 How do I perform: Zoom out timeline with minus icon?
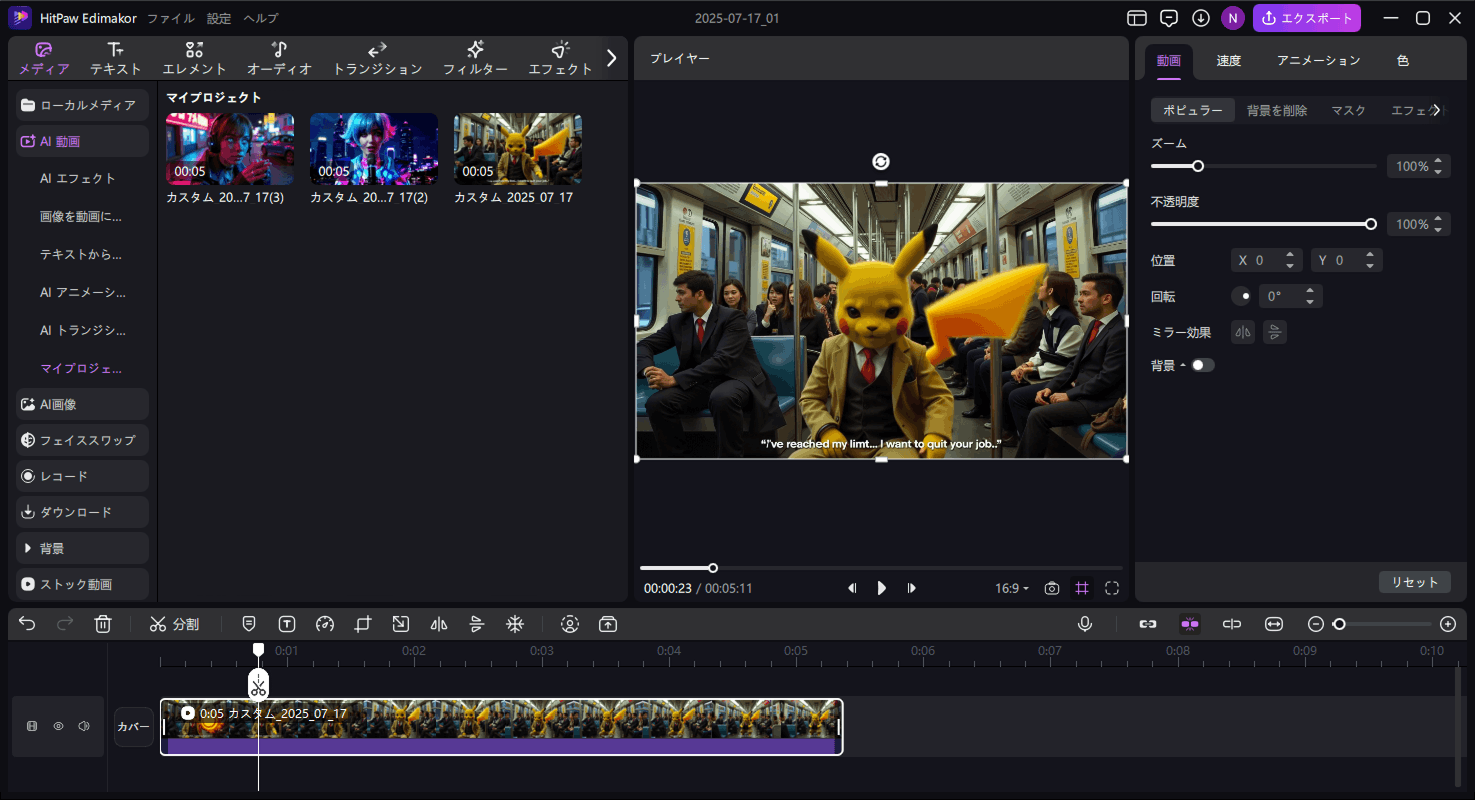point(1316,624)
